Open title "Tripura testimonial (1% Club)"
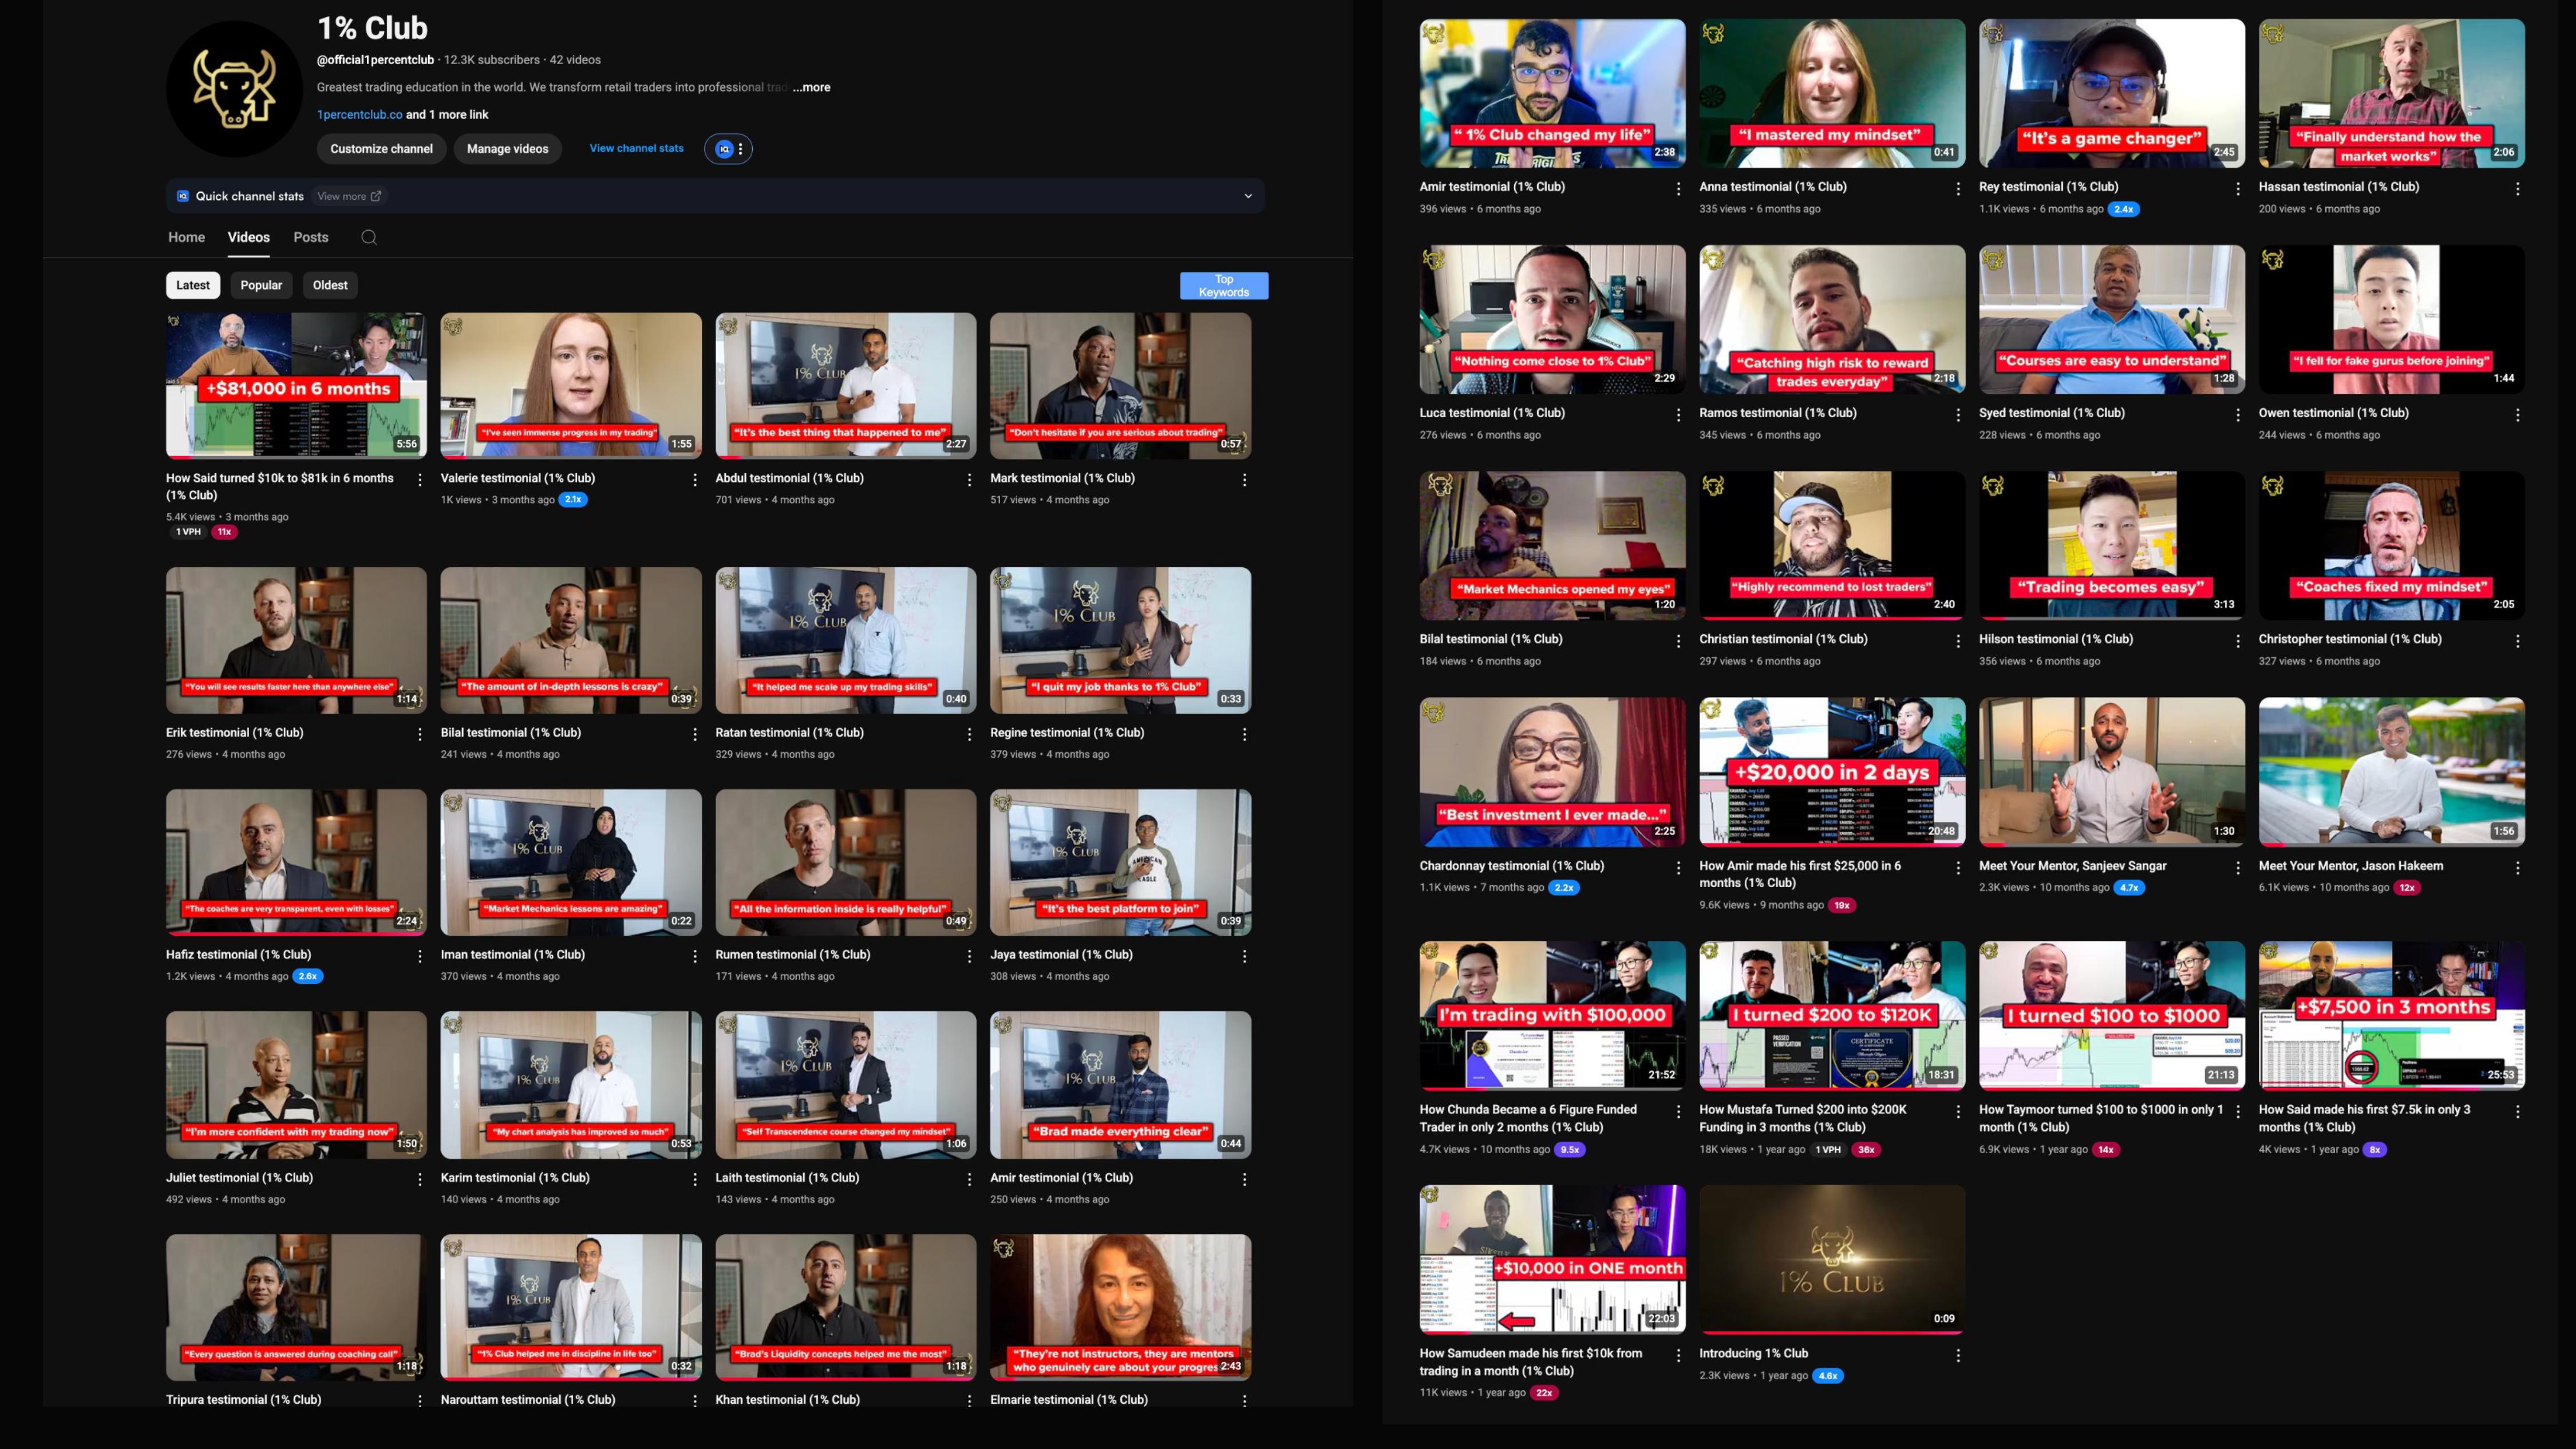Image resolution: width=2576 pixels, height=1449 pixels. point(243,1400)
